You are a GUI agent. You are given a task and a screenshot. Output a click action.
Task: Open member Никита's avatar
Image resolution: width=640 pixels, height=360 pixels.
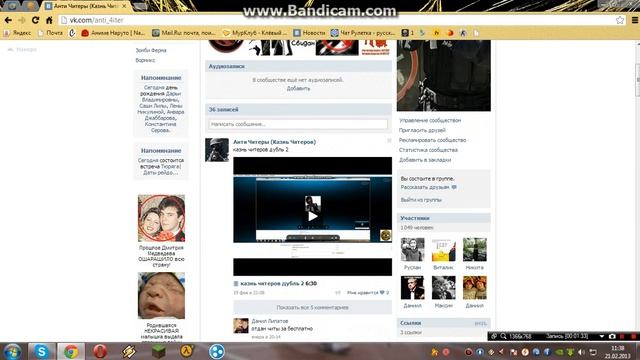[x=475, y=249]
